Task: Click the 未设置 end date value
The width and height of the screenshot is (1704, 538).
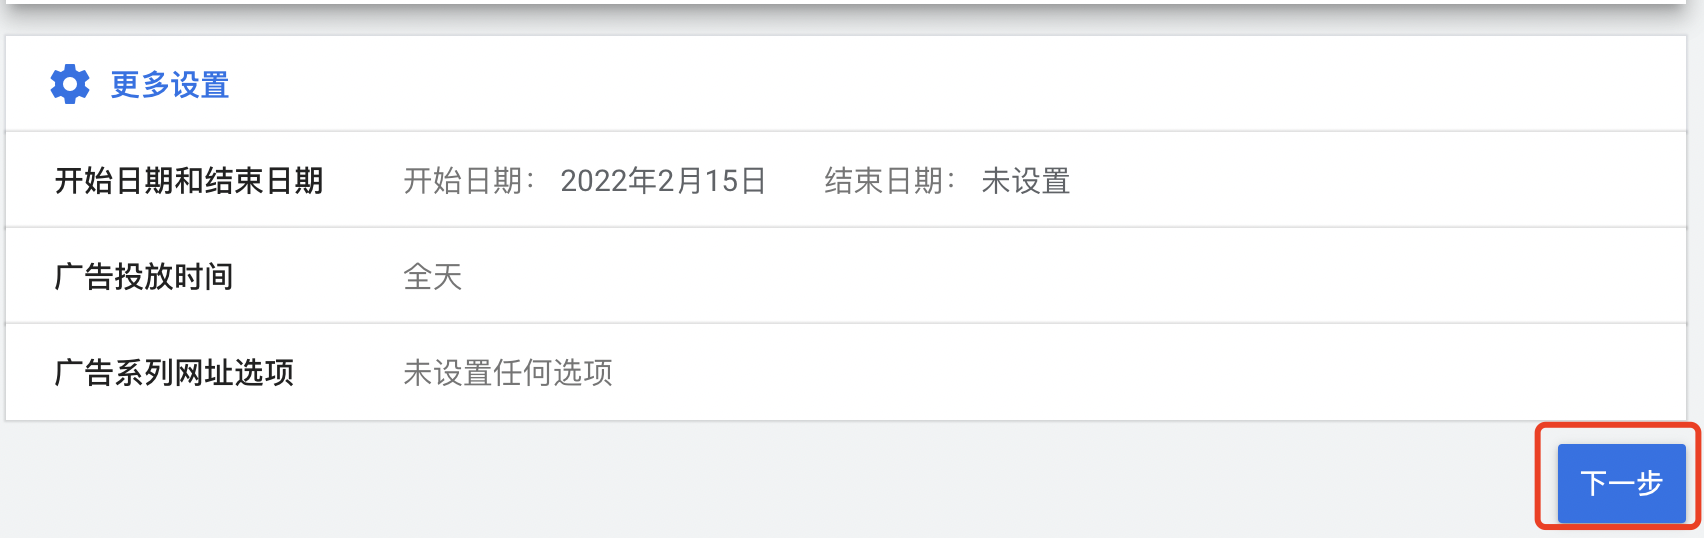Action: click(x=1026, y=181)
